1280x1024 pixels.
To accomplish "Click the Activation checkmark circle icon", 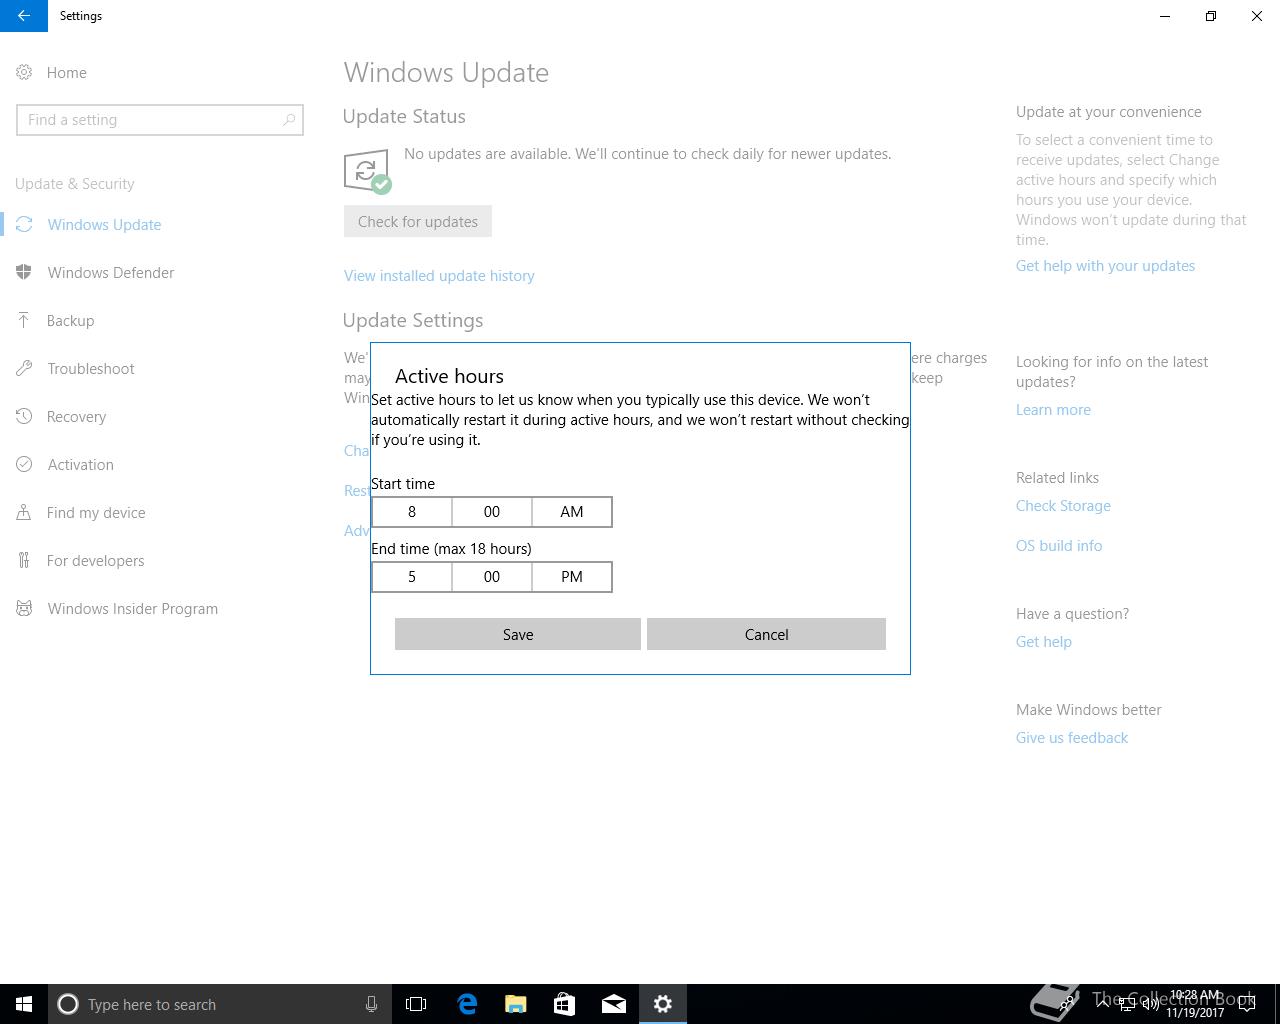I will click(x=24, y=464).
